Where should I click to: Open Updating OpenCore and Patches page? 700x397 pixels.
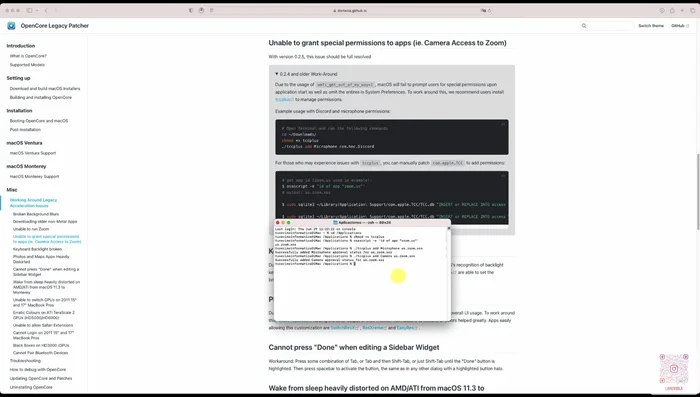pyautogui.click(x=41, y=379)
